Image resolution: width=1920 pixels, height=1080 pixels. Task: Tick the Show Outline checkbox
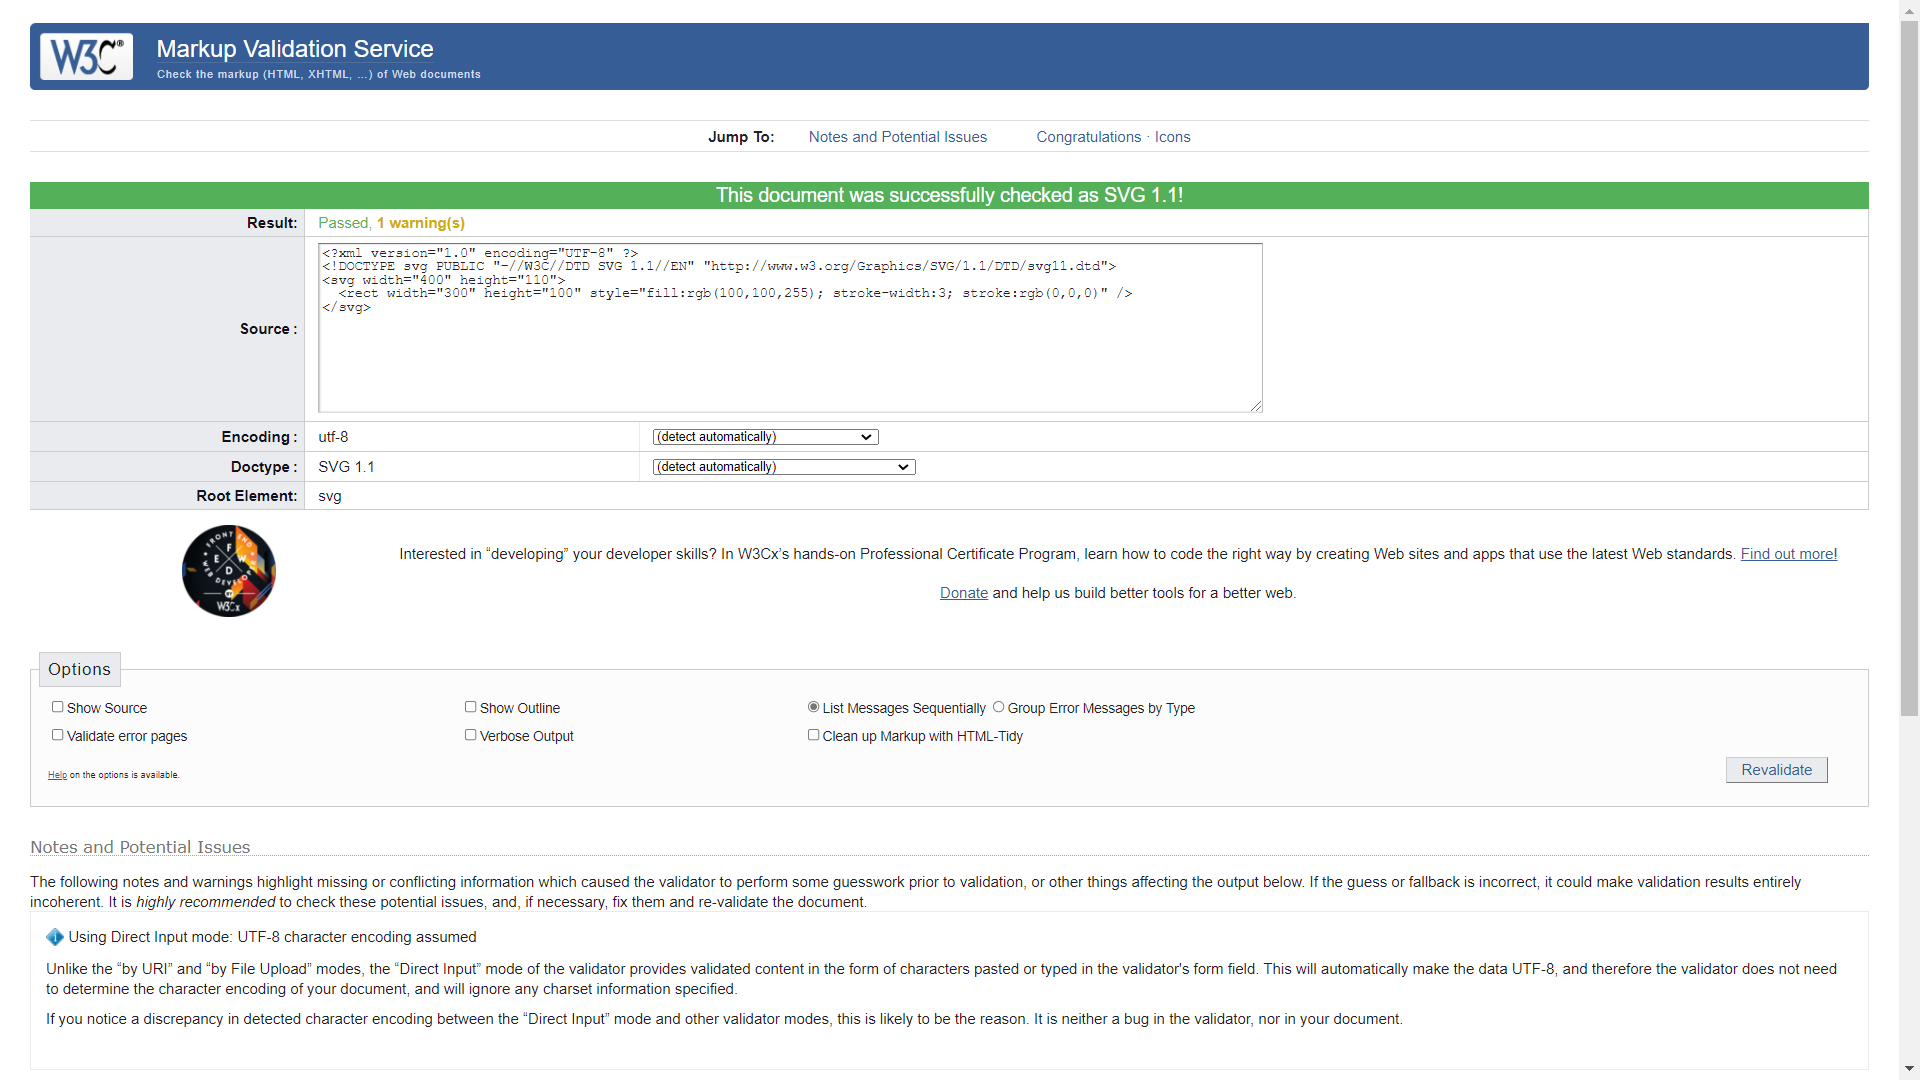click(471, 707)
